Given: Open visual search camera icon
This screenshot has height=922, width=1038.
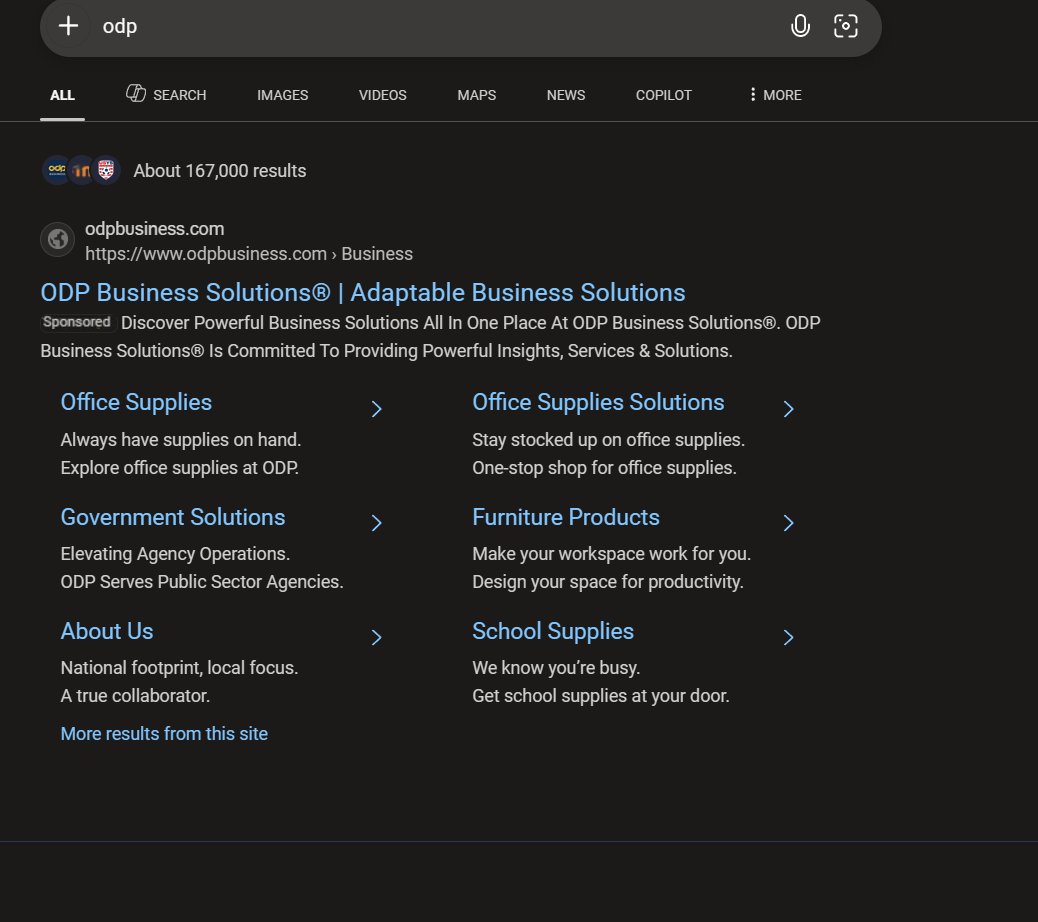Looking at the screenshot, I should click(x=845, y=26).
